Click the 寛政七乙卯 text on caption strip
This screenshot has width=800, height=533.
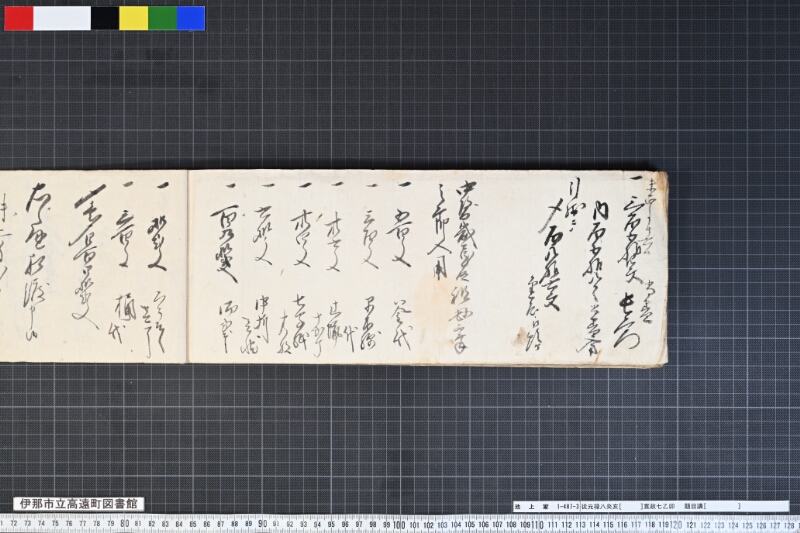point(659,506)
